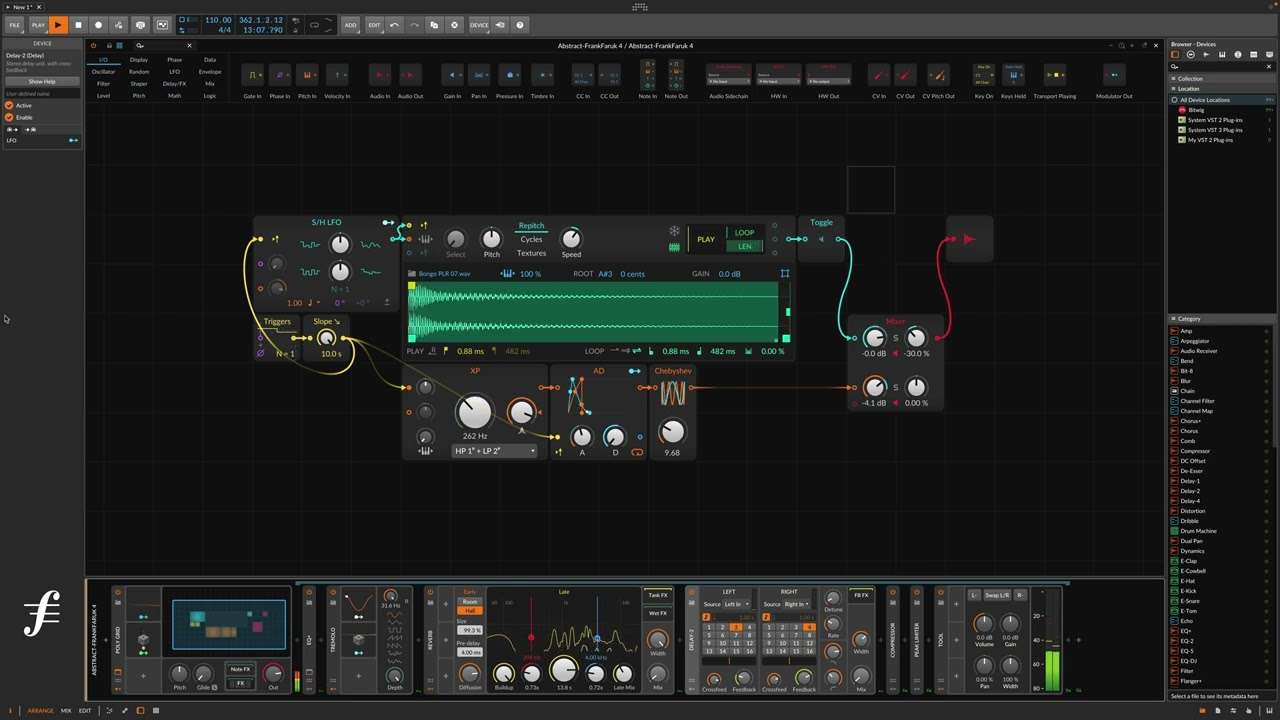
Task: Open the Delay-2 FB FX slot
Action: tap(861, 595)
